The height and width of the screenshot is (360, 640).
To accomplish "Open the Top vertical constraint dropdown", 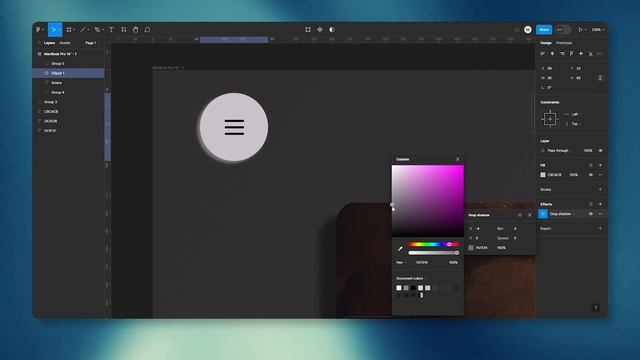I will click(x=576, y=124).
